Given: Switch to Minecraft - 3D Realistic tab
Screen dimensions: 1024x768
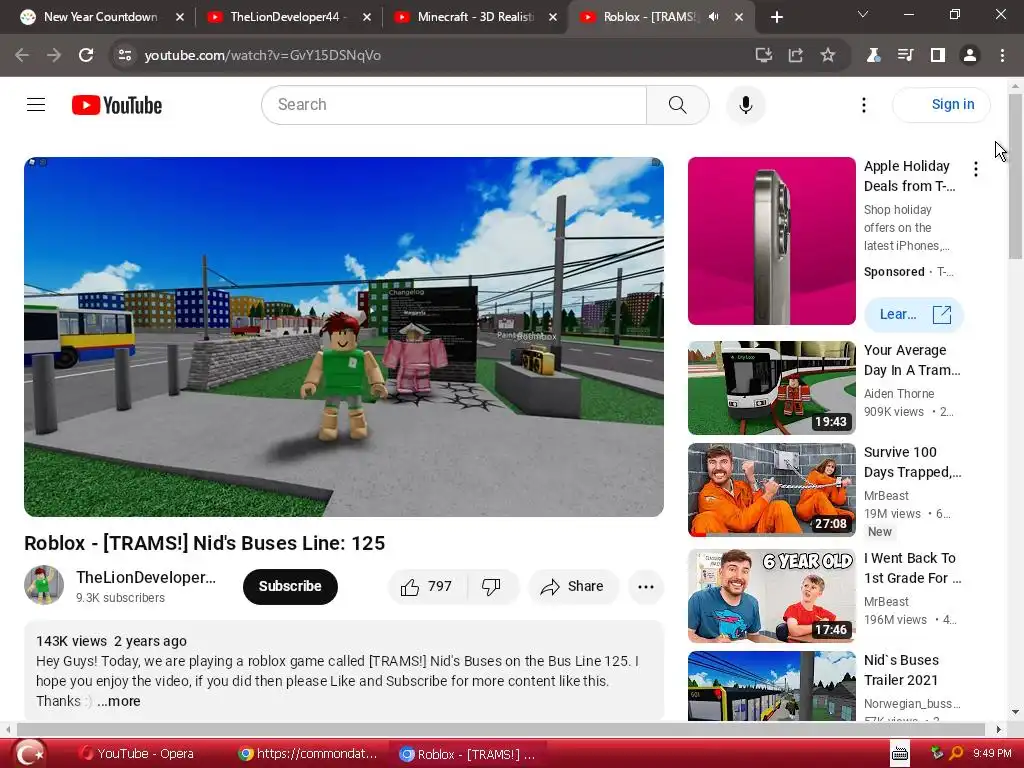Looking at the screenshot, I should 475,17.
